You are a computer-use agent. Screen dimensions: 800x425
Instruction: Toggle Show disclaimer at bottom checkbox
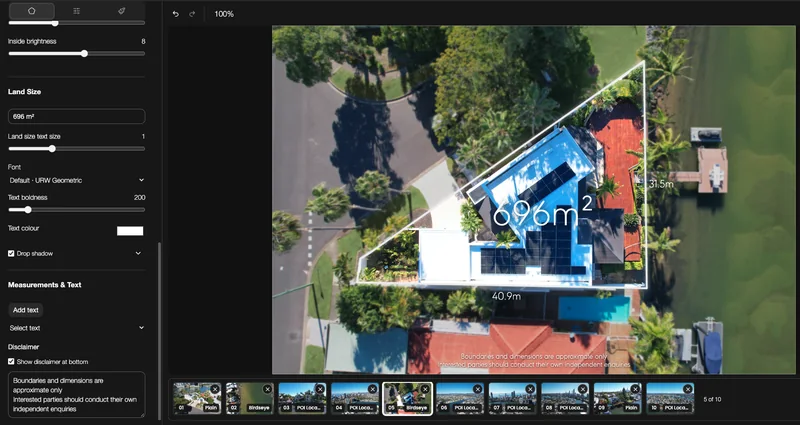[x=11, y=362]
